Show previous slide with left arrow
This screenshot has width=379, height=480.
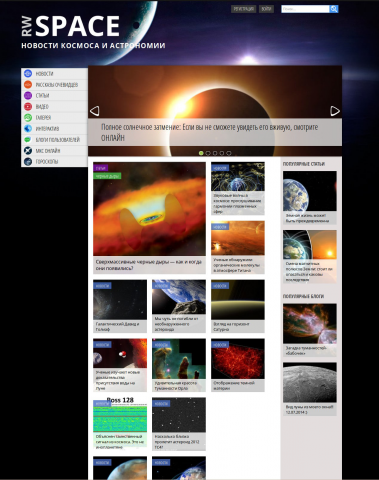(x=95, y=111)
